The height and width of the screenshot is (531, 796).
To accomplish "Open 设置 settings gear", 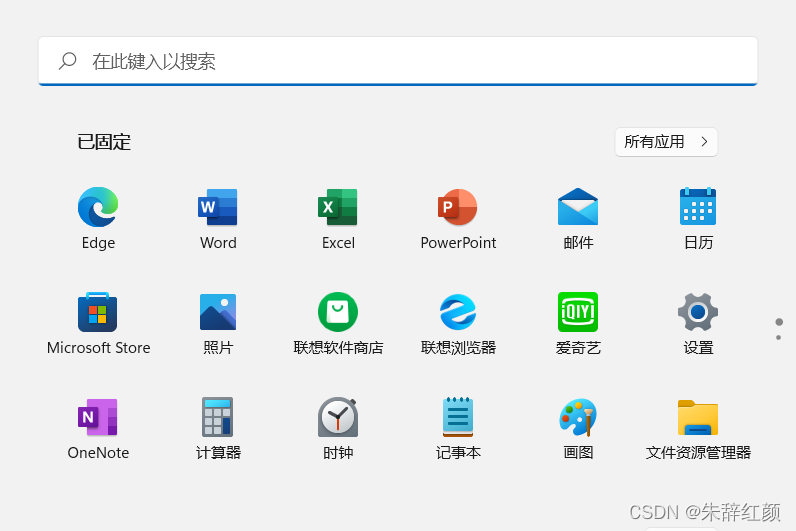I will pos(698,312).
